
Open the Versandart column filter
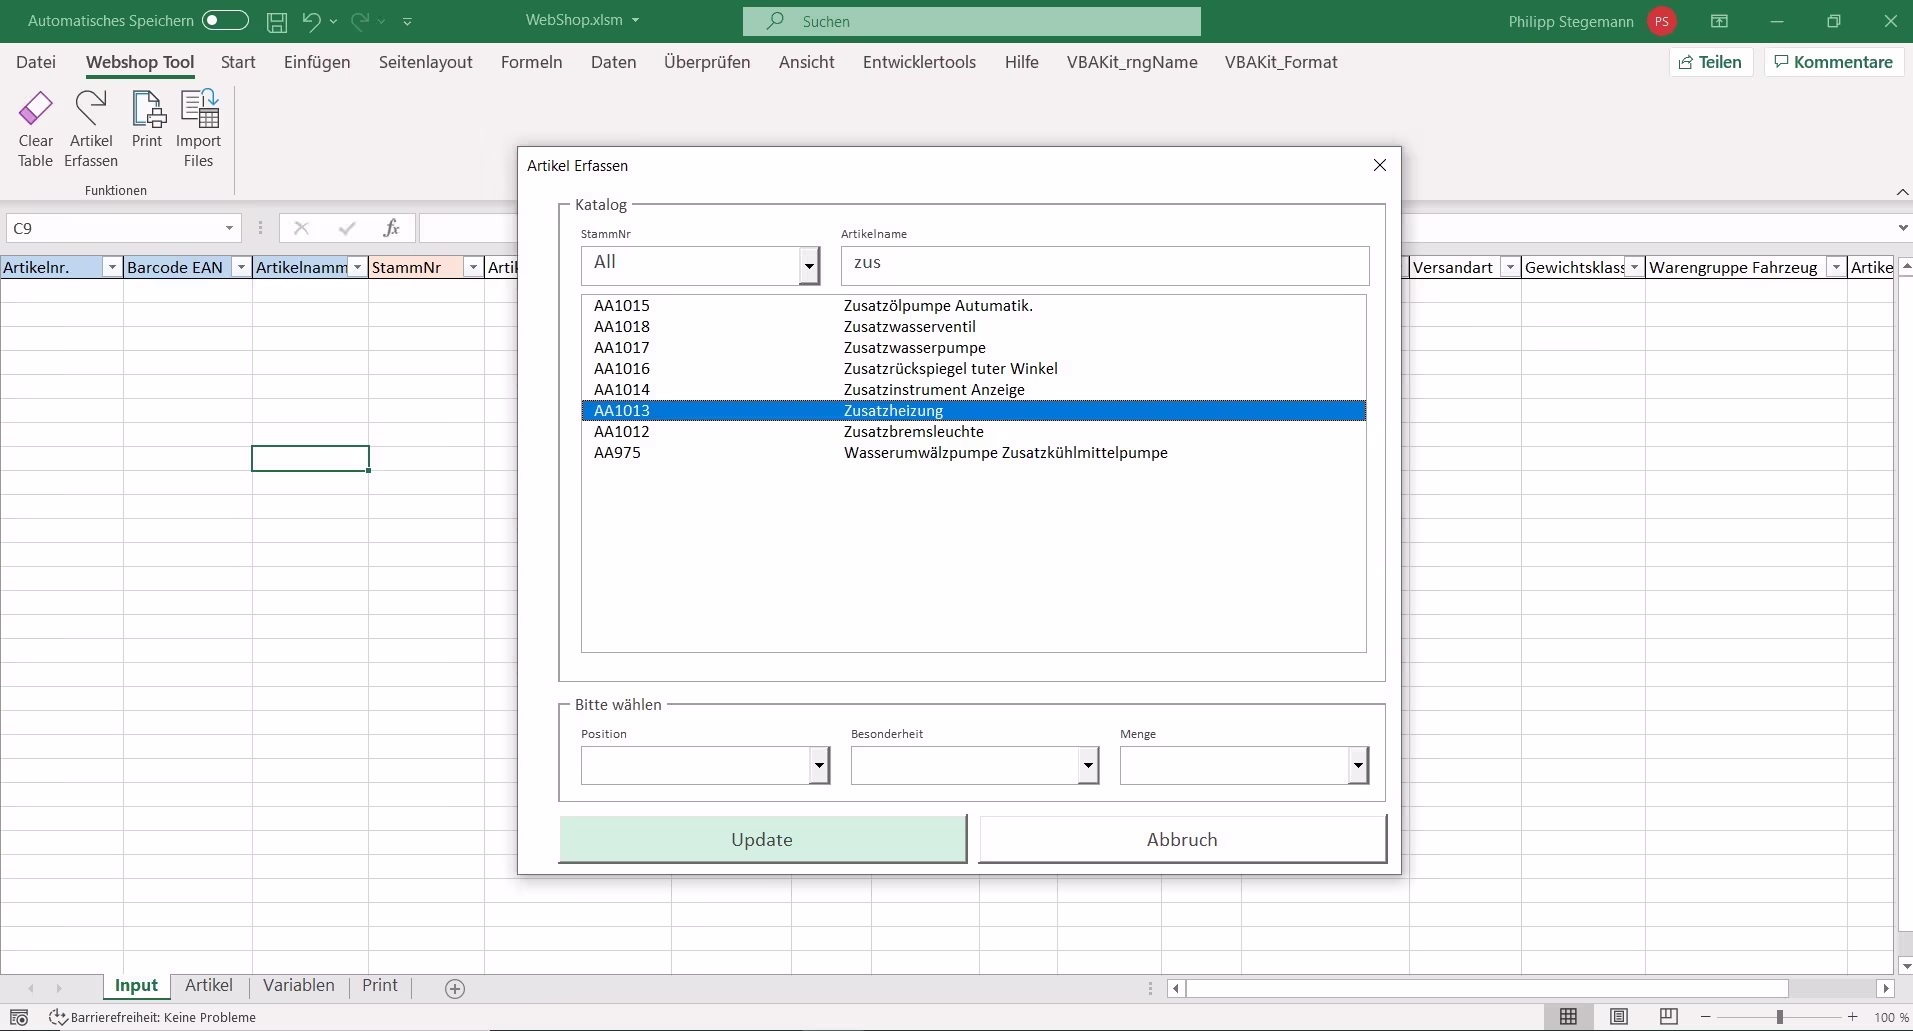point(1510,267)
